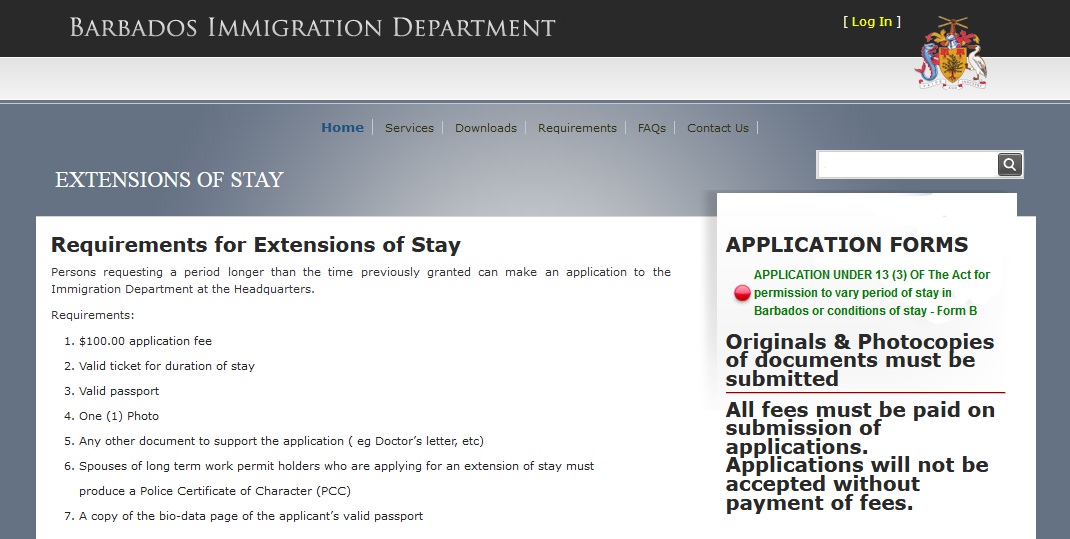Focus the search text field
The height and width of the screenshot is (539, 1070).
(907, 165)
